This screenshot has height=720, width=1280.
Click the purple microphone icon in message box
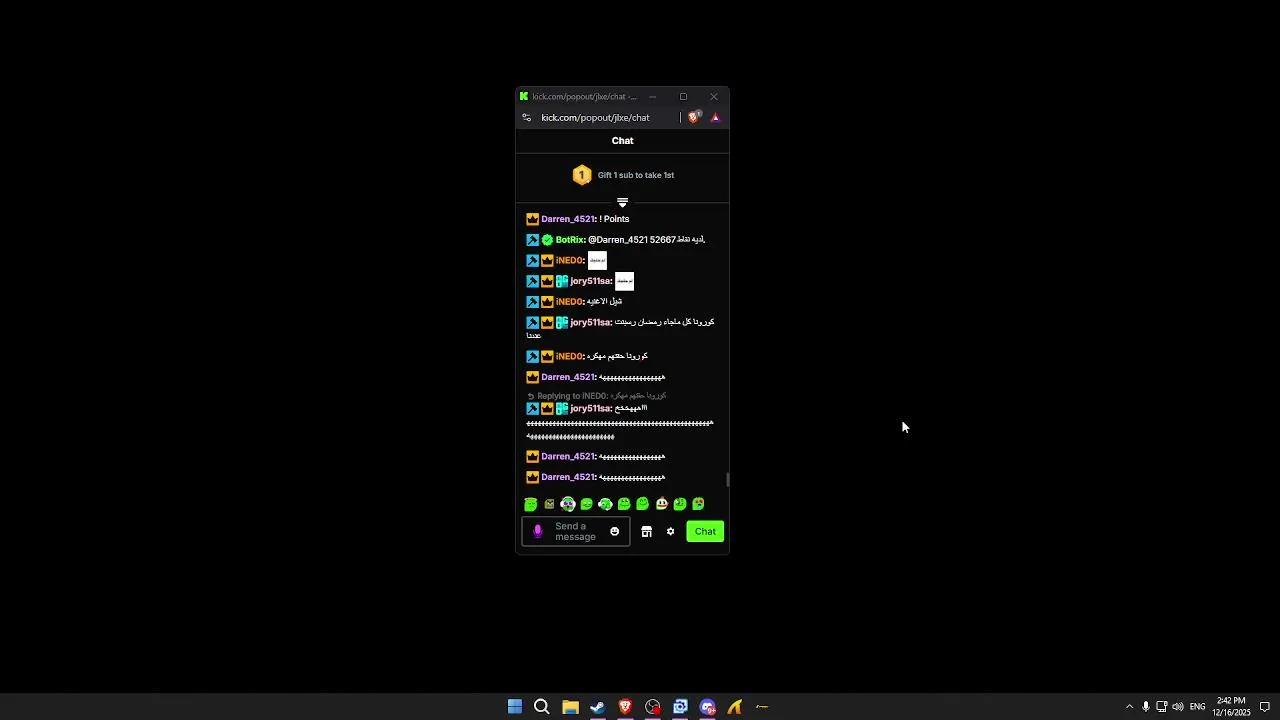click(537, 532)
